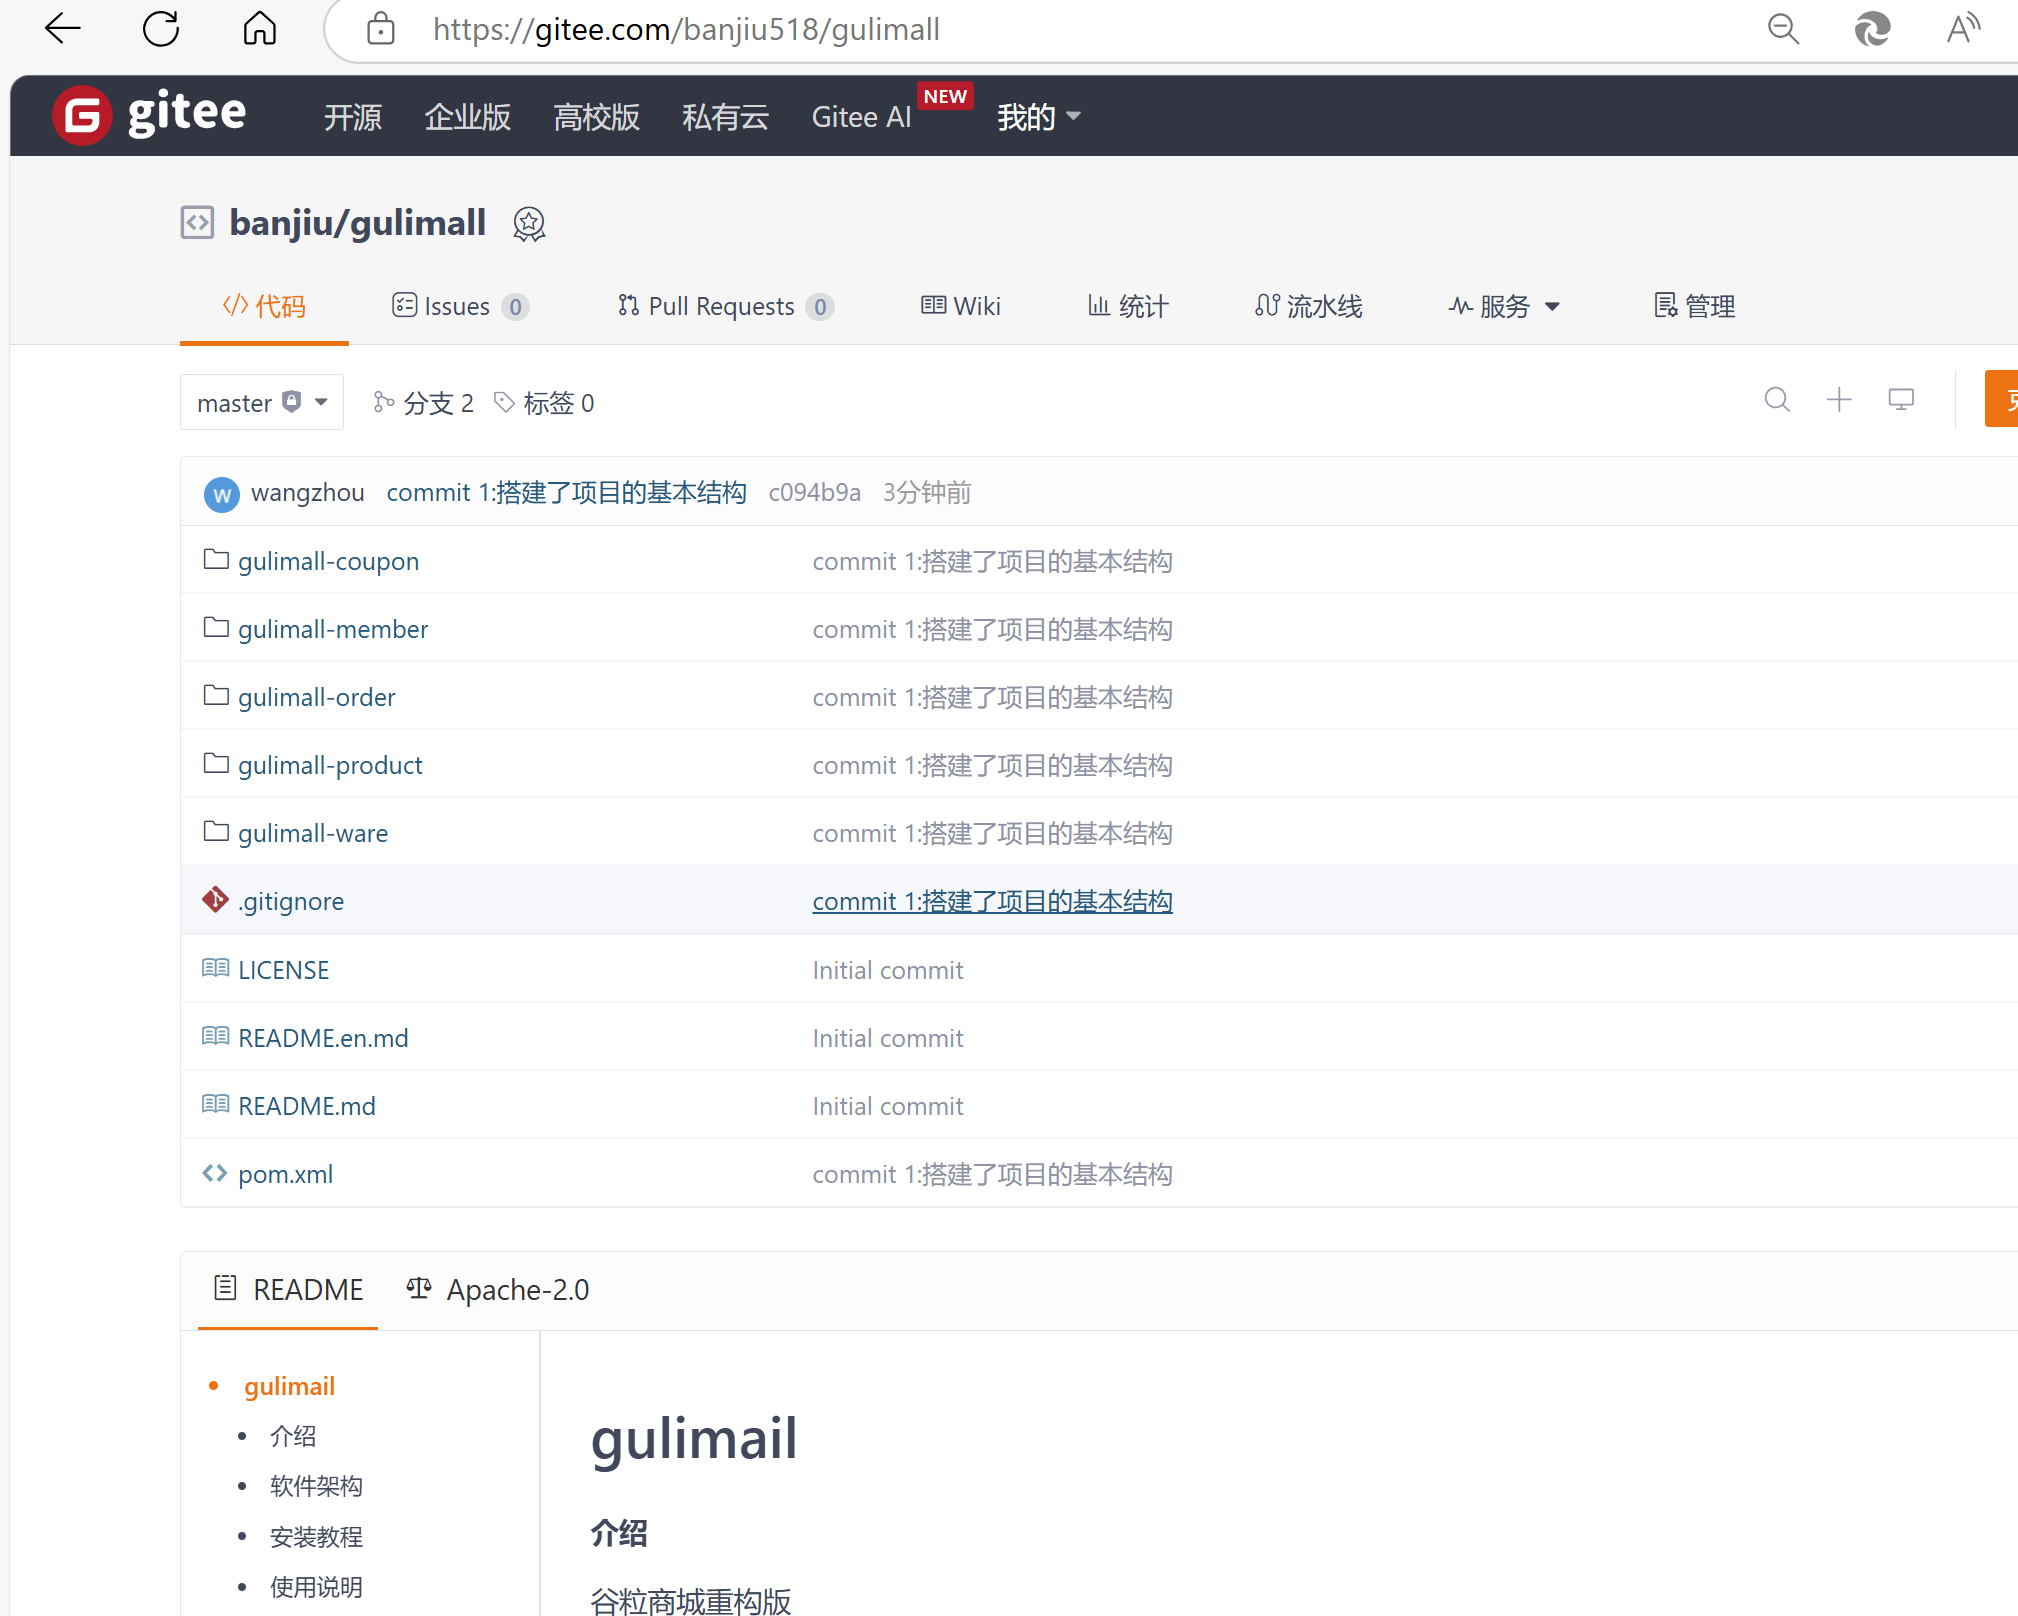Click the Gitee logo icon
The width and height of the screenshot is (2018, 1616).
[x=82, y=116]
